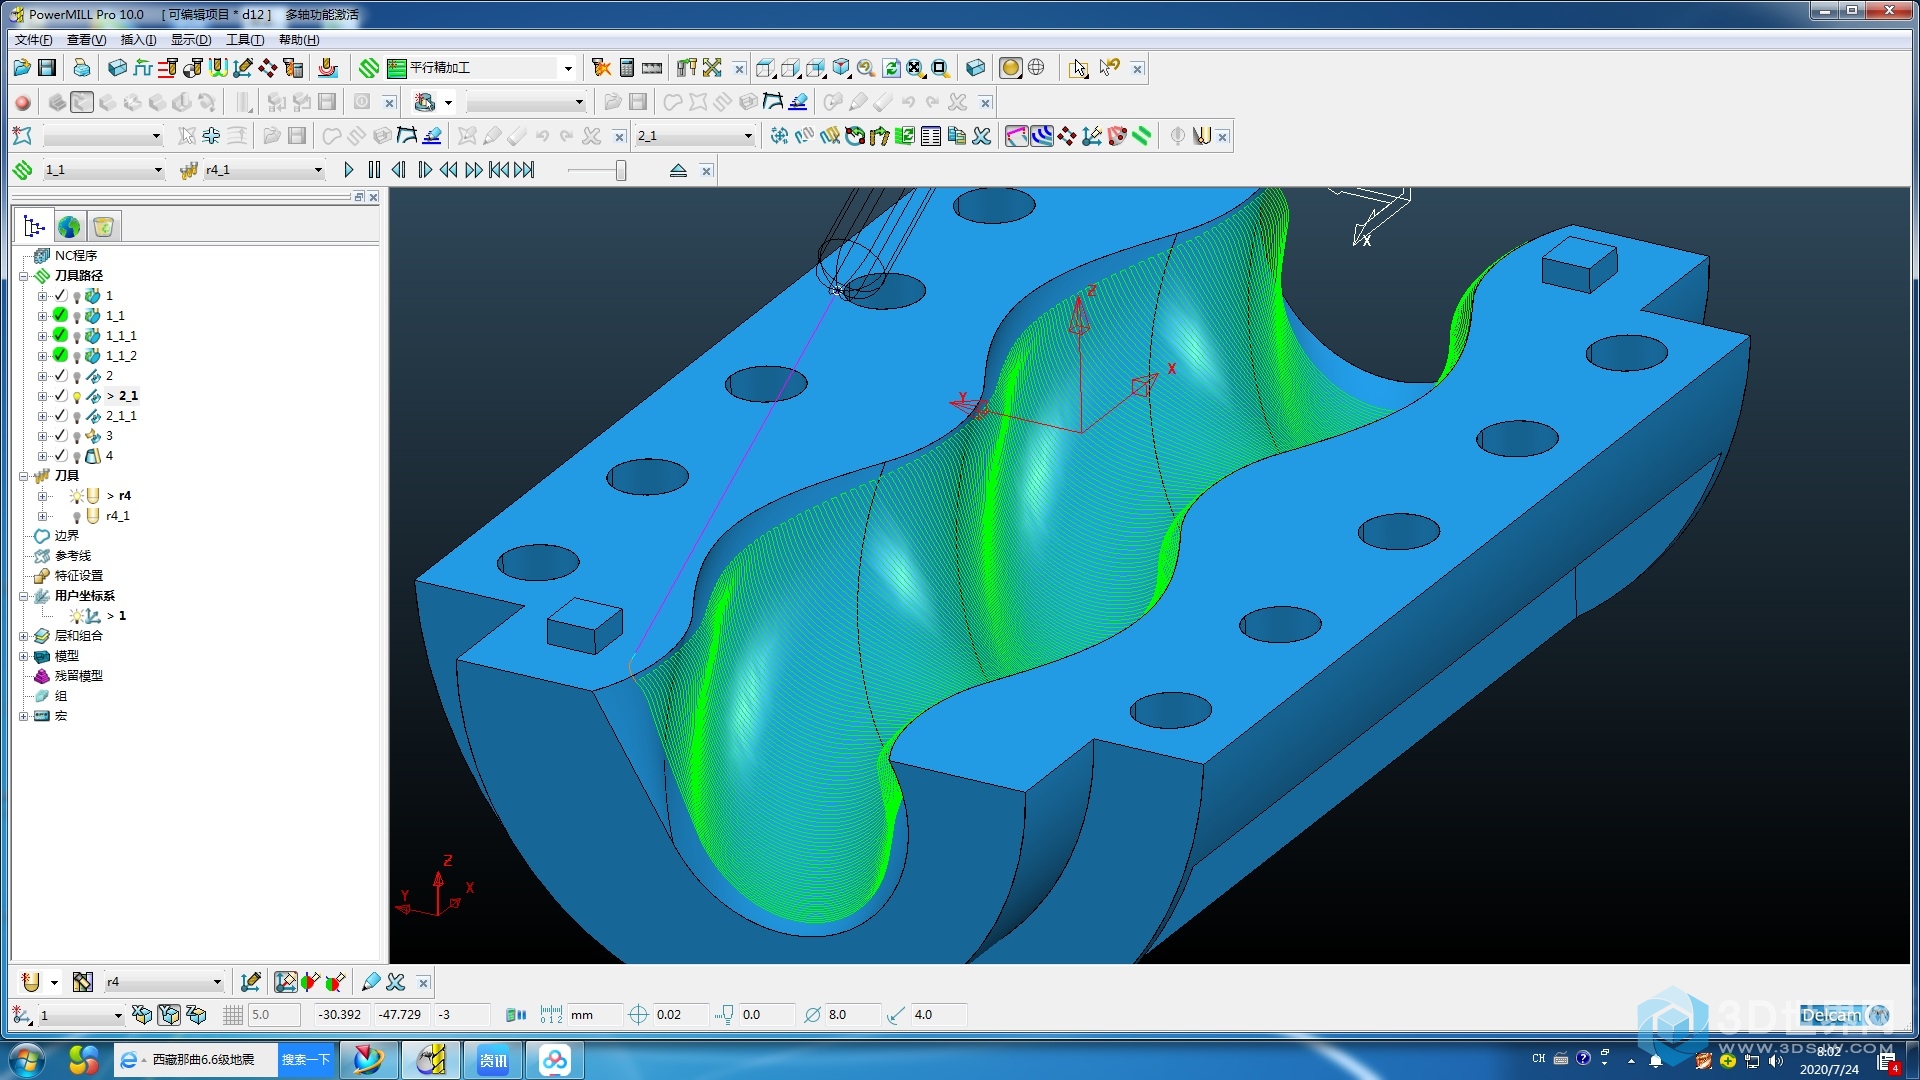The width and height of the screenshot is (1920, 1080).
Task: Switch to globe browser tab in explorer
Action: point(69,227)
